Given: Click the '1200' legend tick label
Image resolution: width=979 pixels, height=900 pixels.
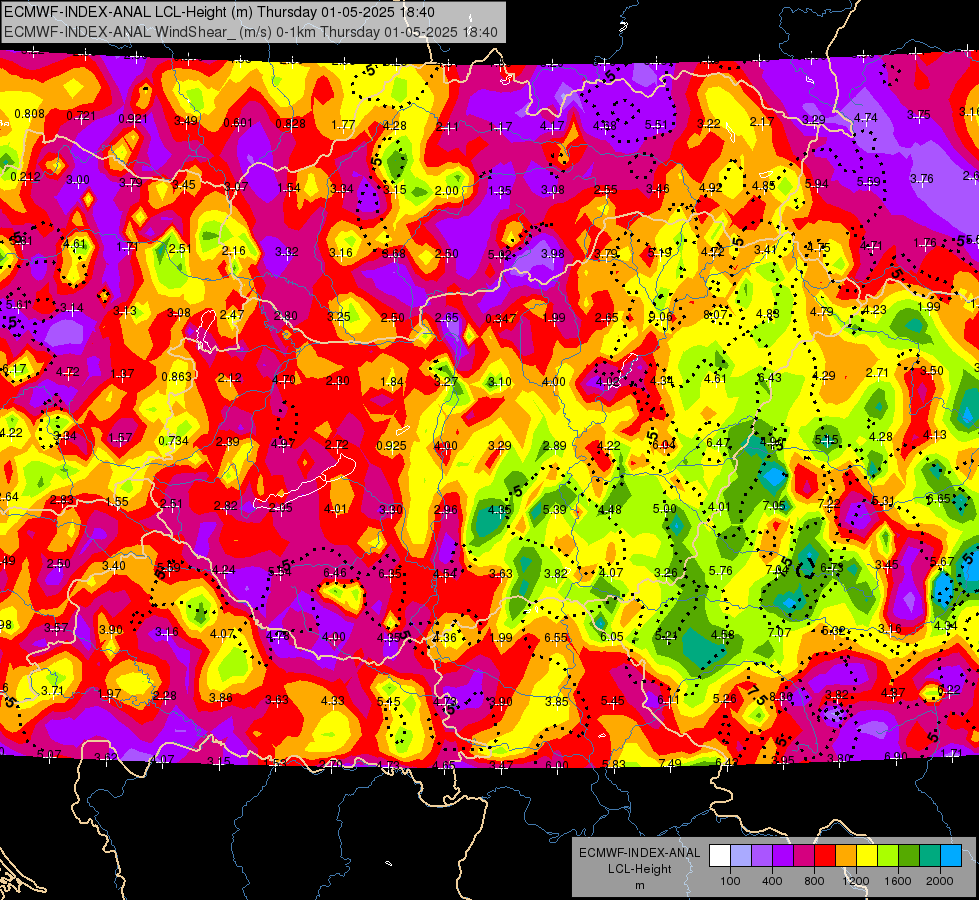Looking at the screenshot, I should tap(855, 881).
